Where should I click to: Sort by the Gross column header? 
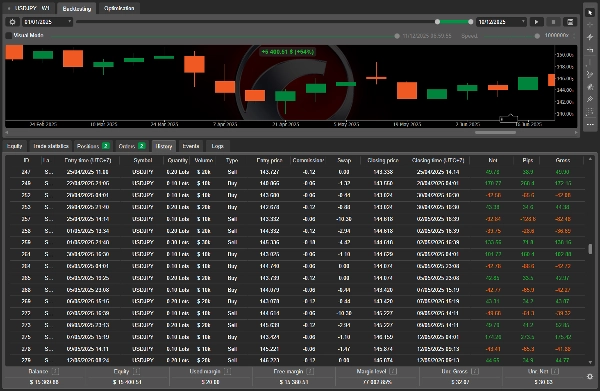(563, 160)
